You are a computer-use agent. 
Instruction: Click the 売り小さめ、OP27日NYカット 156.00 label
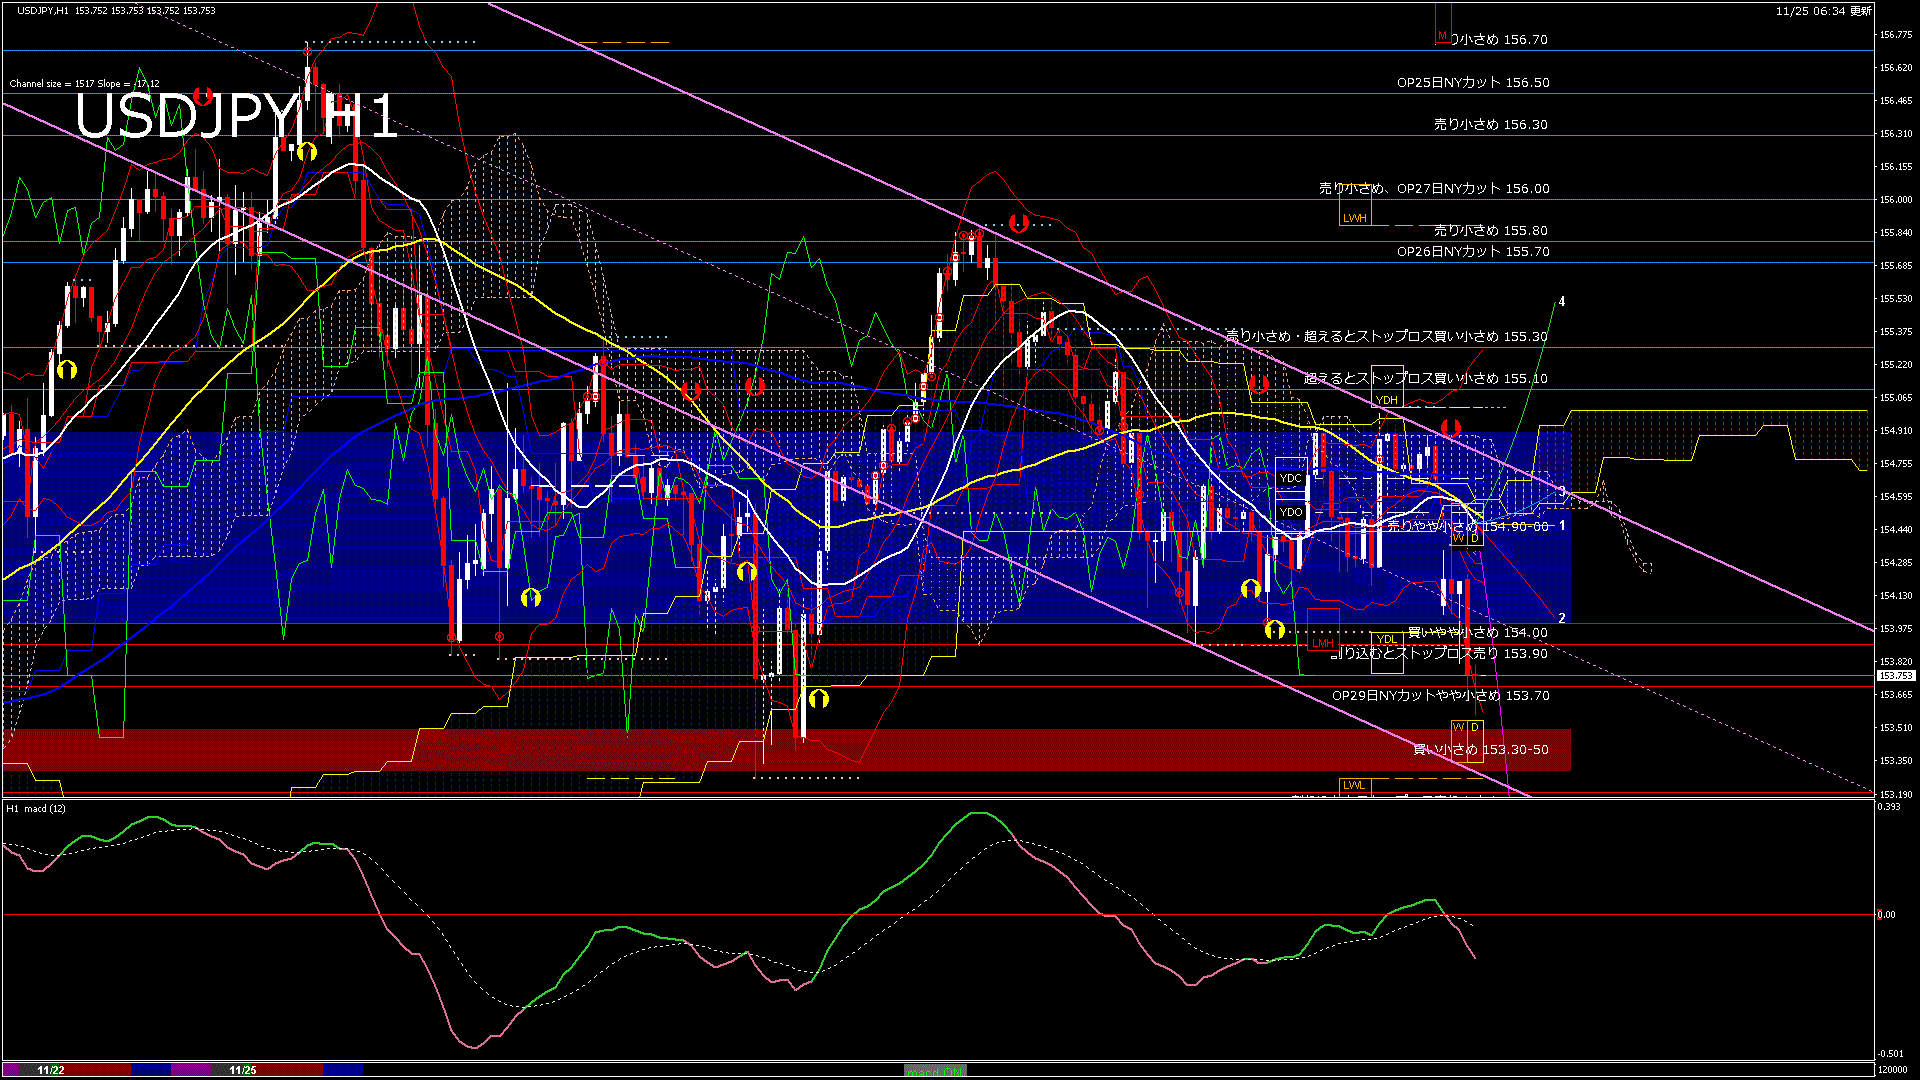[x=1434, y=188]
